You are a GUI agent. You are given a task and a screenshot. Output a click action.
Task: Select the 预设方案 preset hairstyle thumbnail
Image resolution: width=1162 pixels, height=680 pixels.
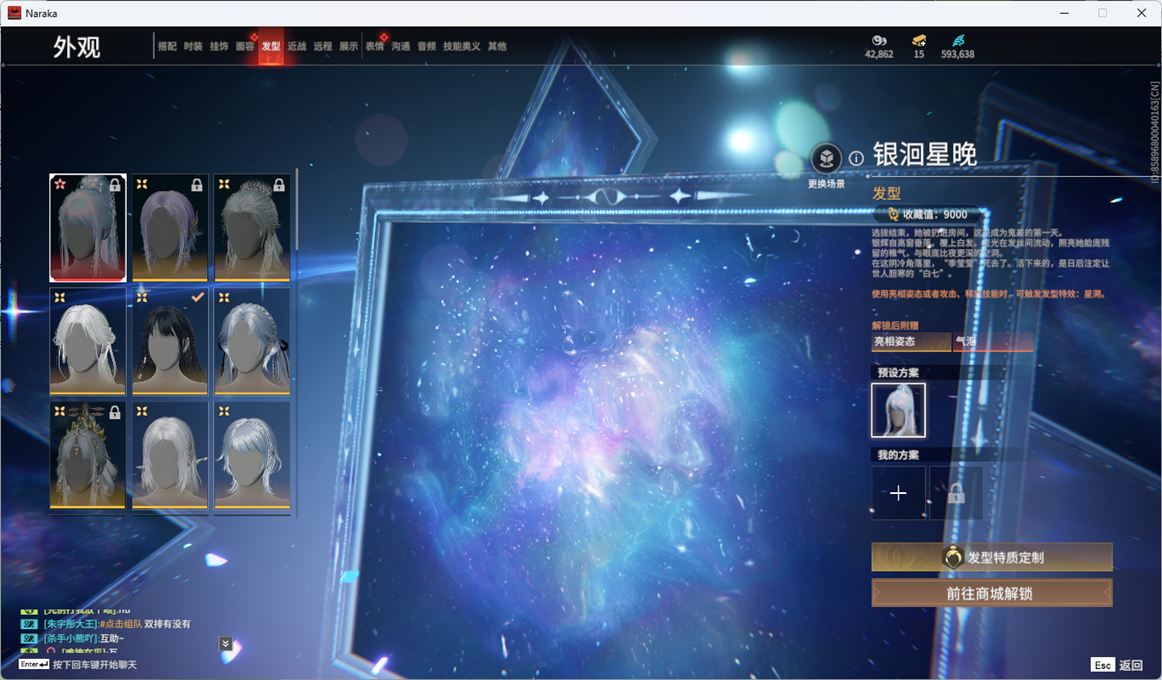click(x=898, y=410)
